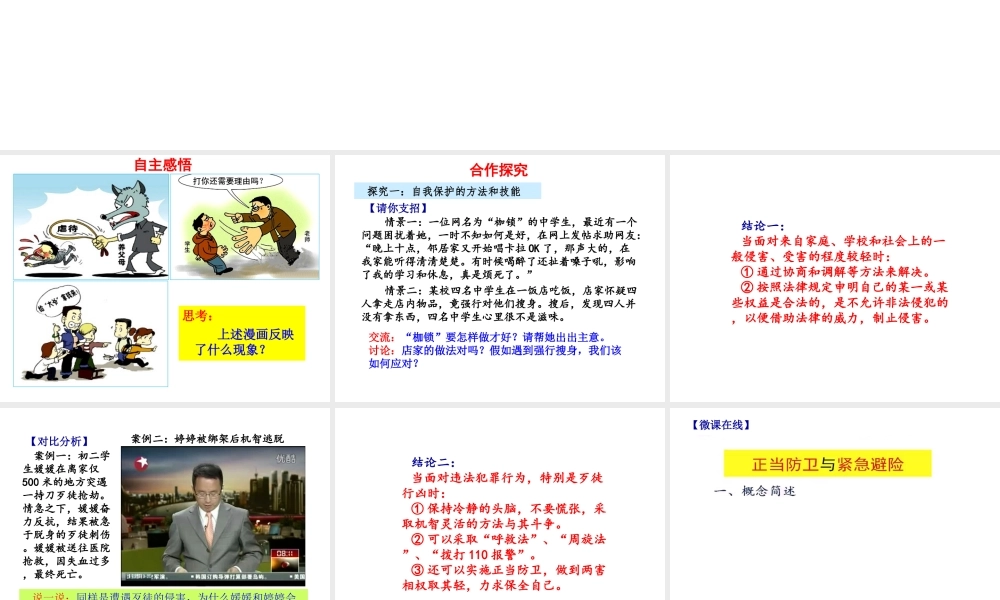
Task: Click the 结论一： heading
Action: pyautogui.click(x=763, y=226)
